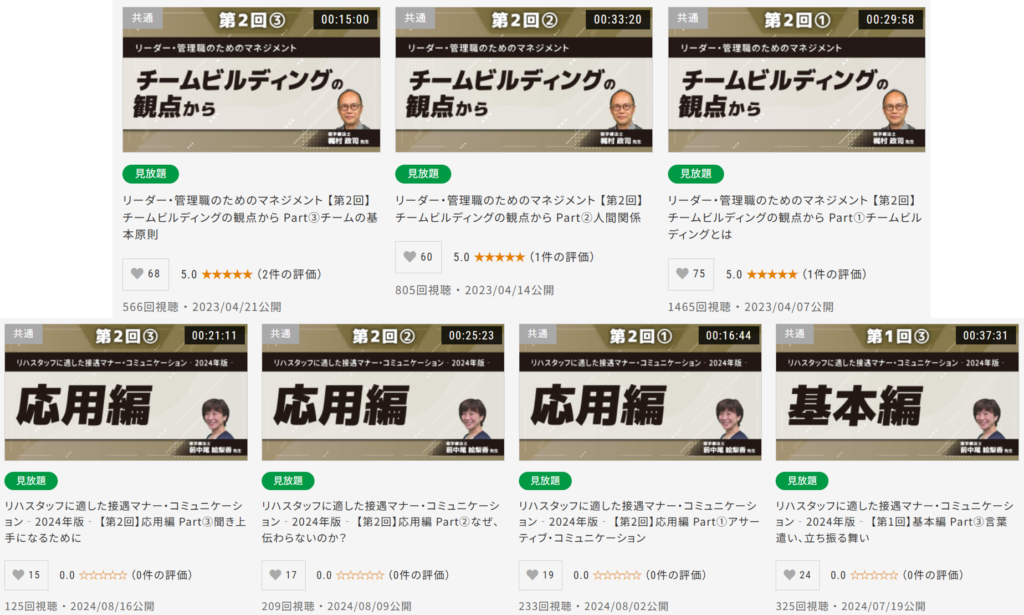
Task: Click the 見放題 badge under チームビルディング 第2回①
Action: [696, 174]
